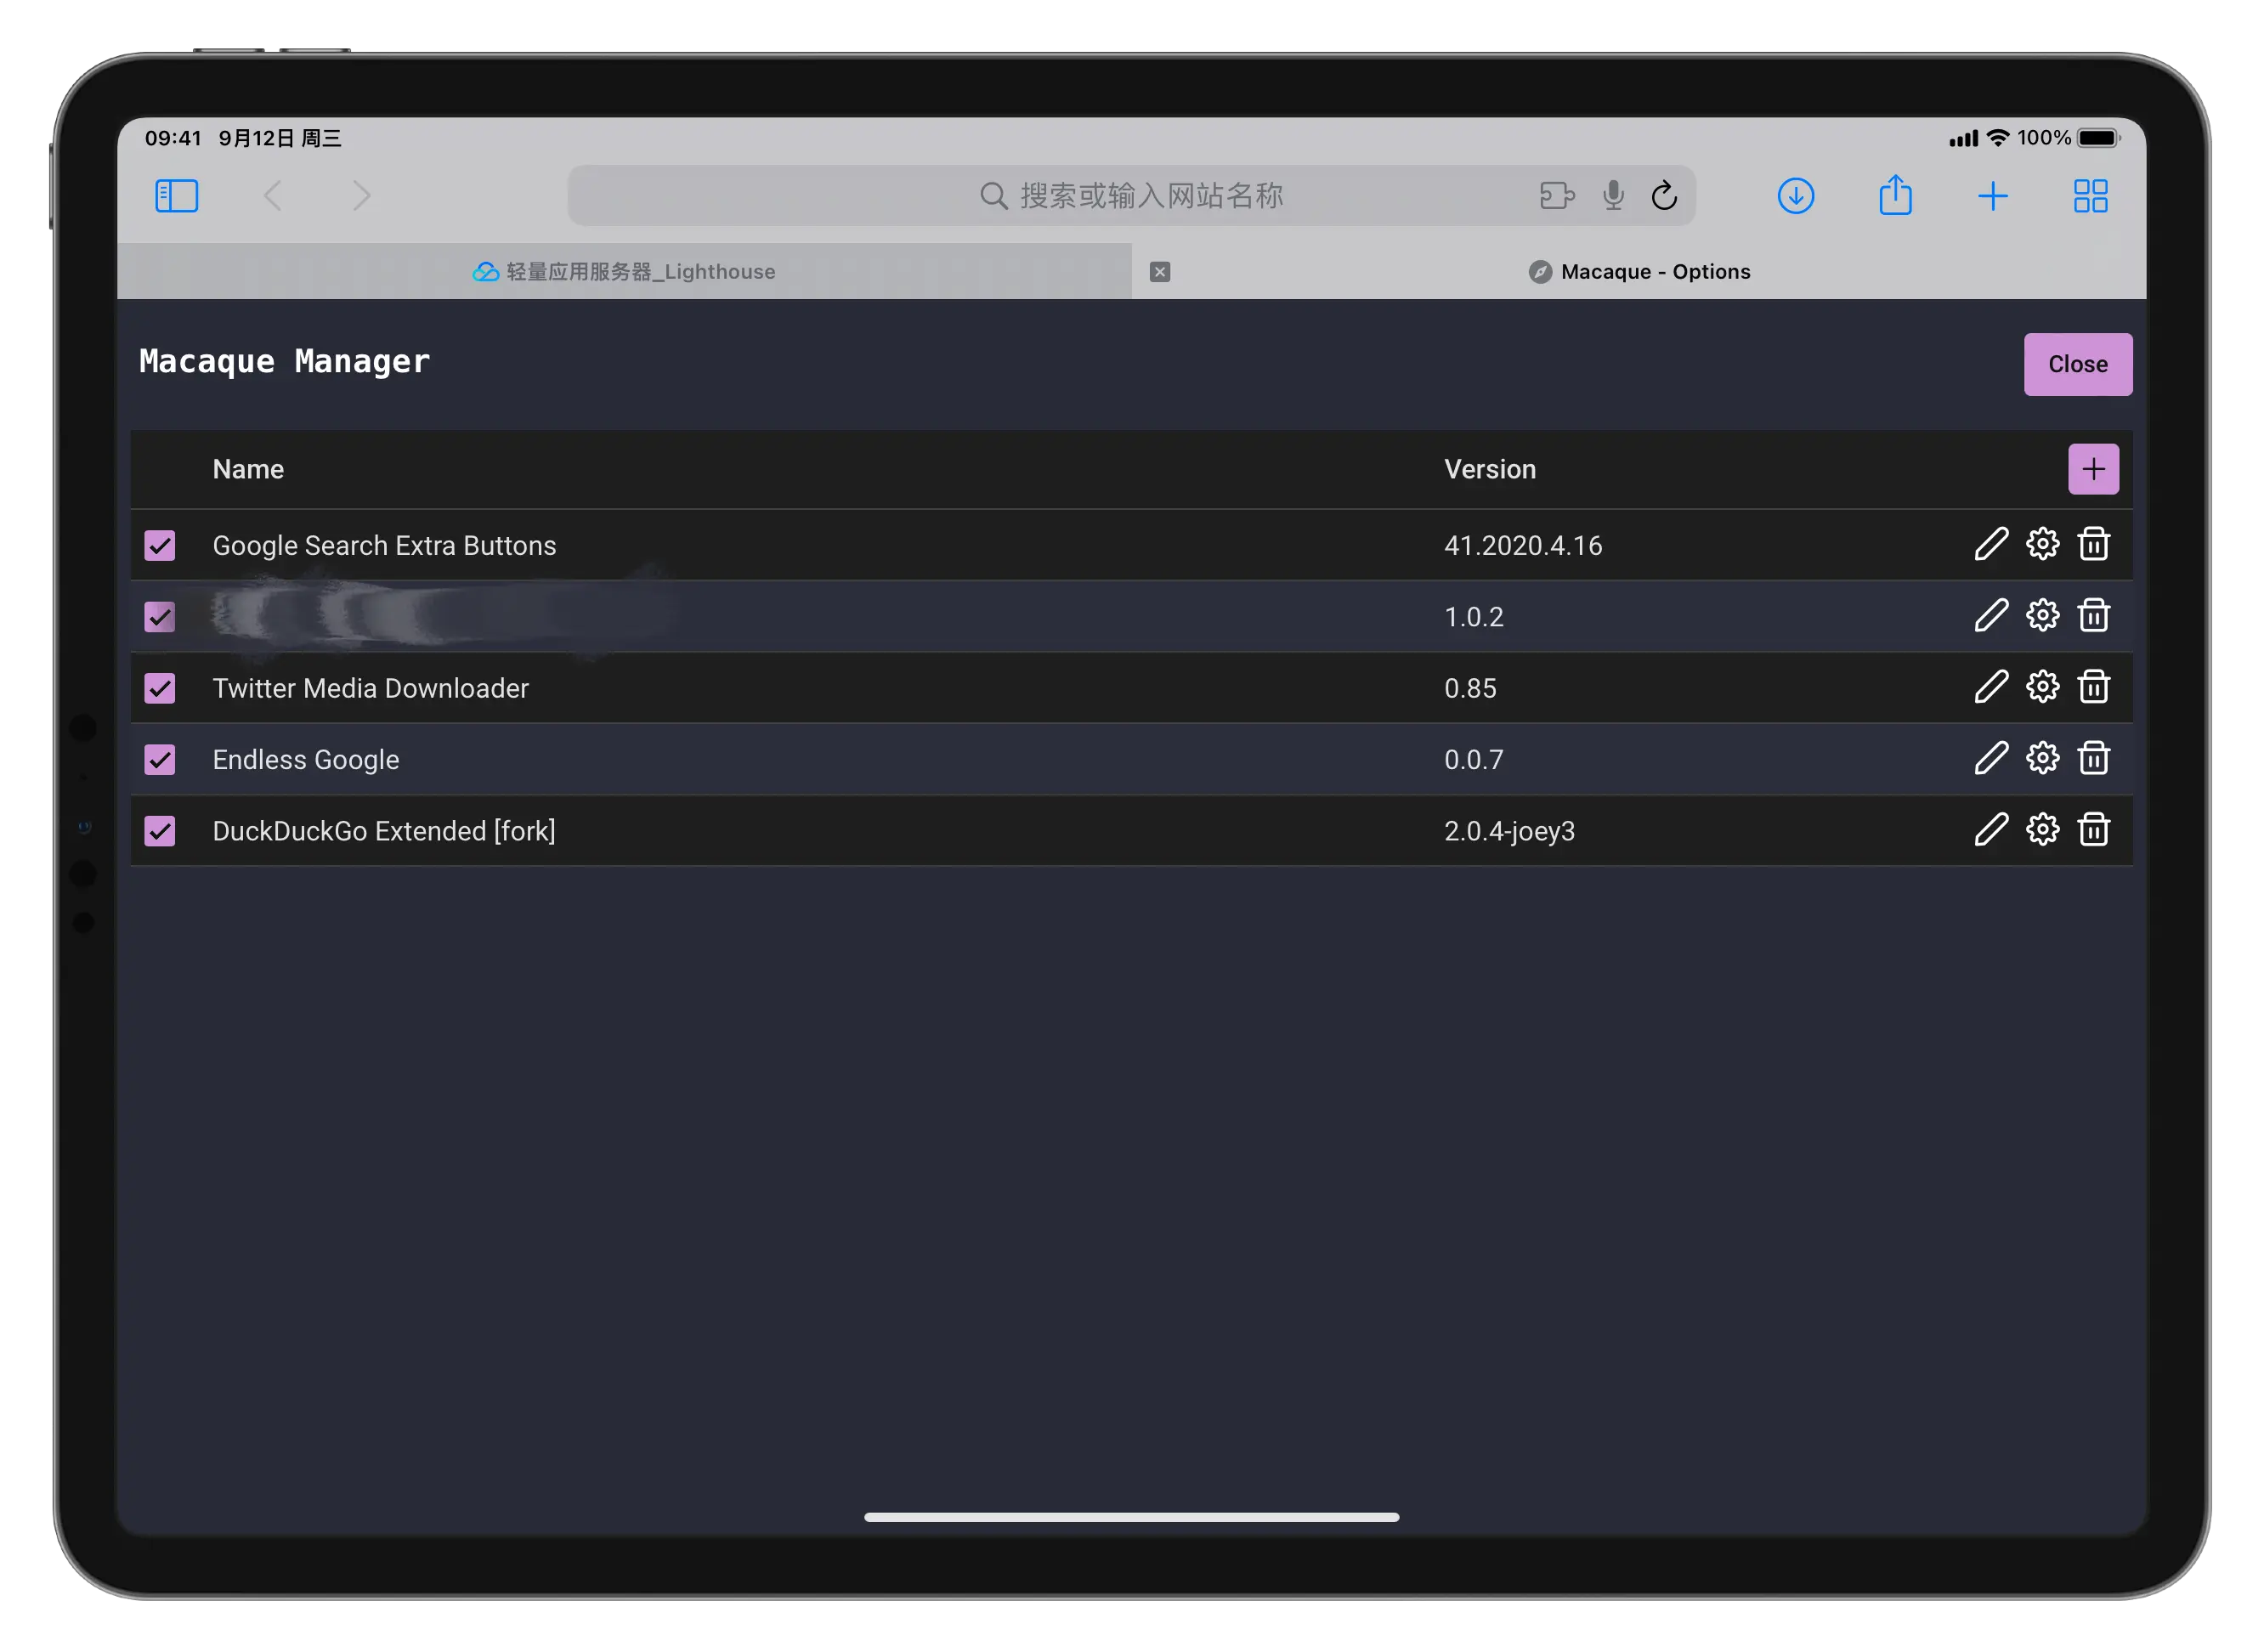Select the DuckDuckGo Extended [fork] name
The width and height of the screenshot is (2264, 1652).
(384, 831)
